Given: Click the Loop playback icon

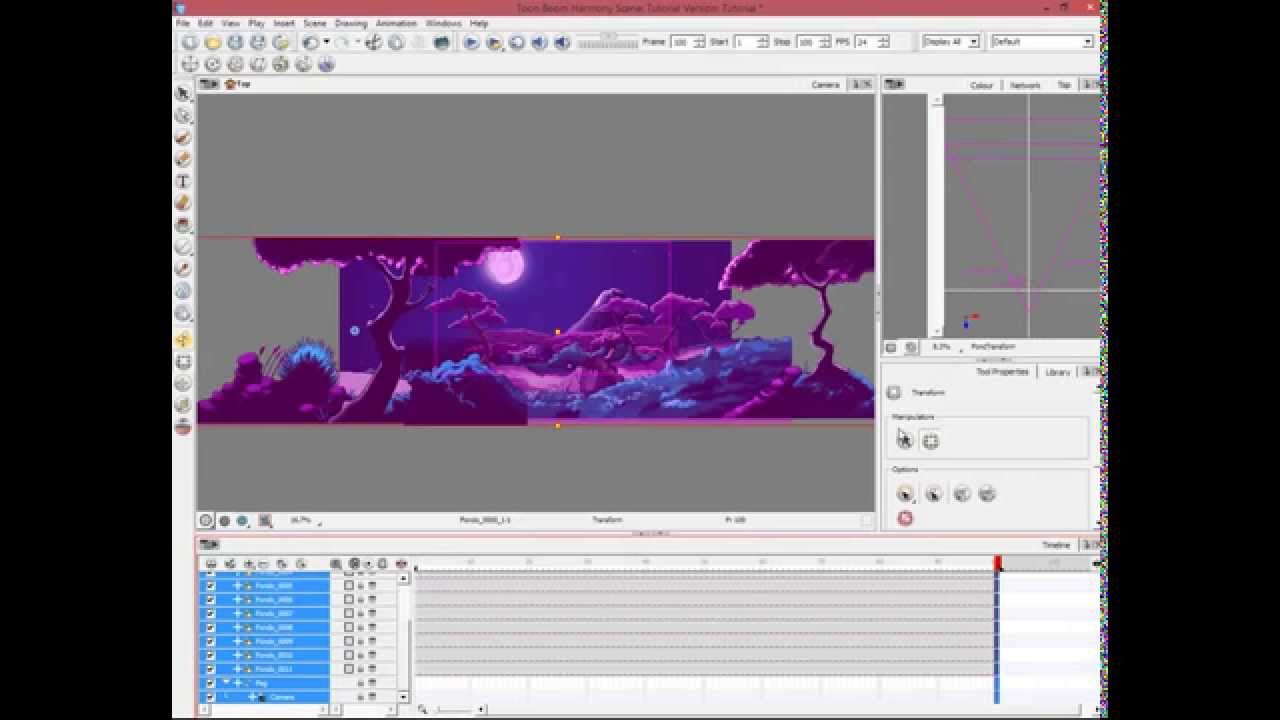Looking at the screenshot, I should (x=517, y=42).
